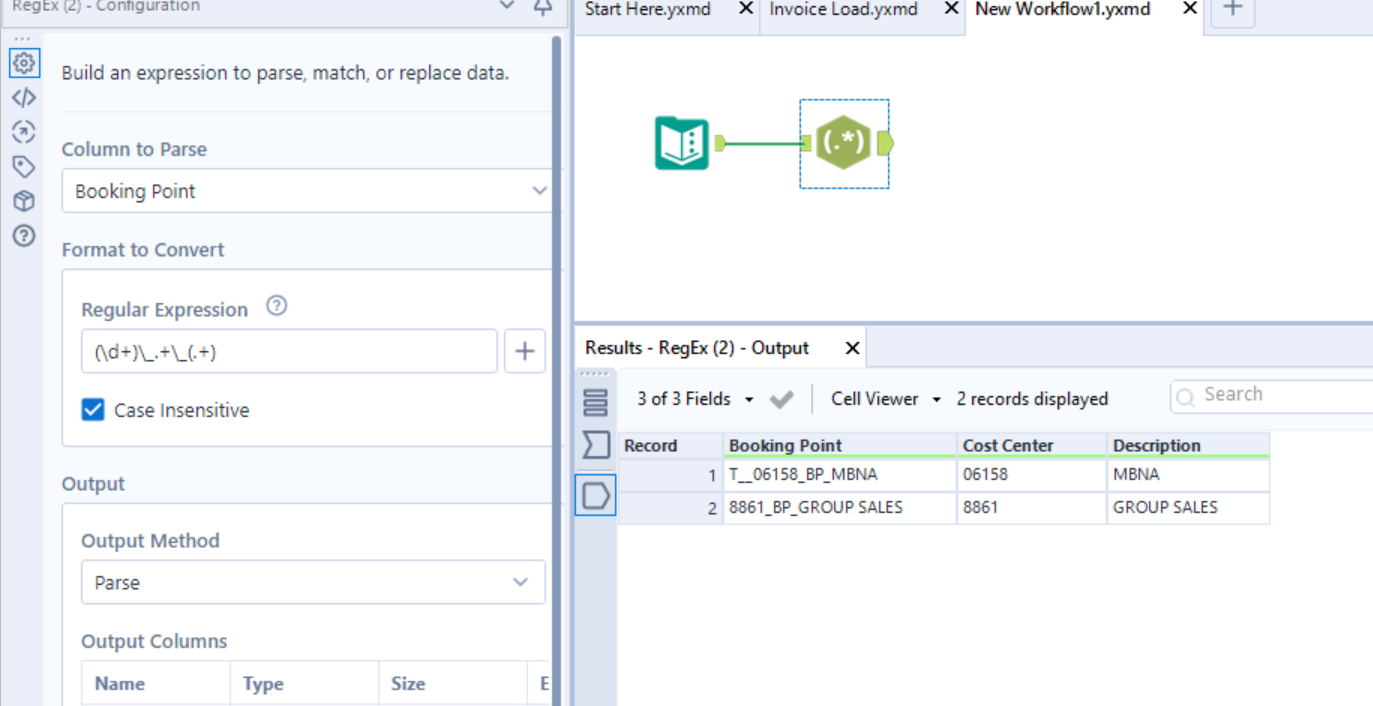Screen dimensions: 1373x706
Task: Click the package box icon in sidebar
Action: [x=24, y=200]
